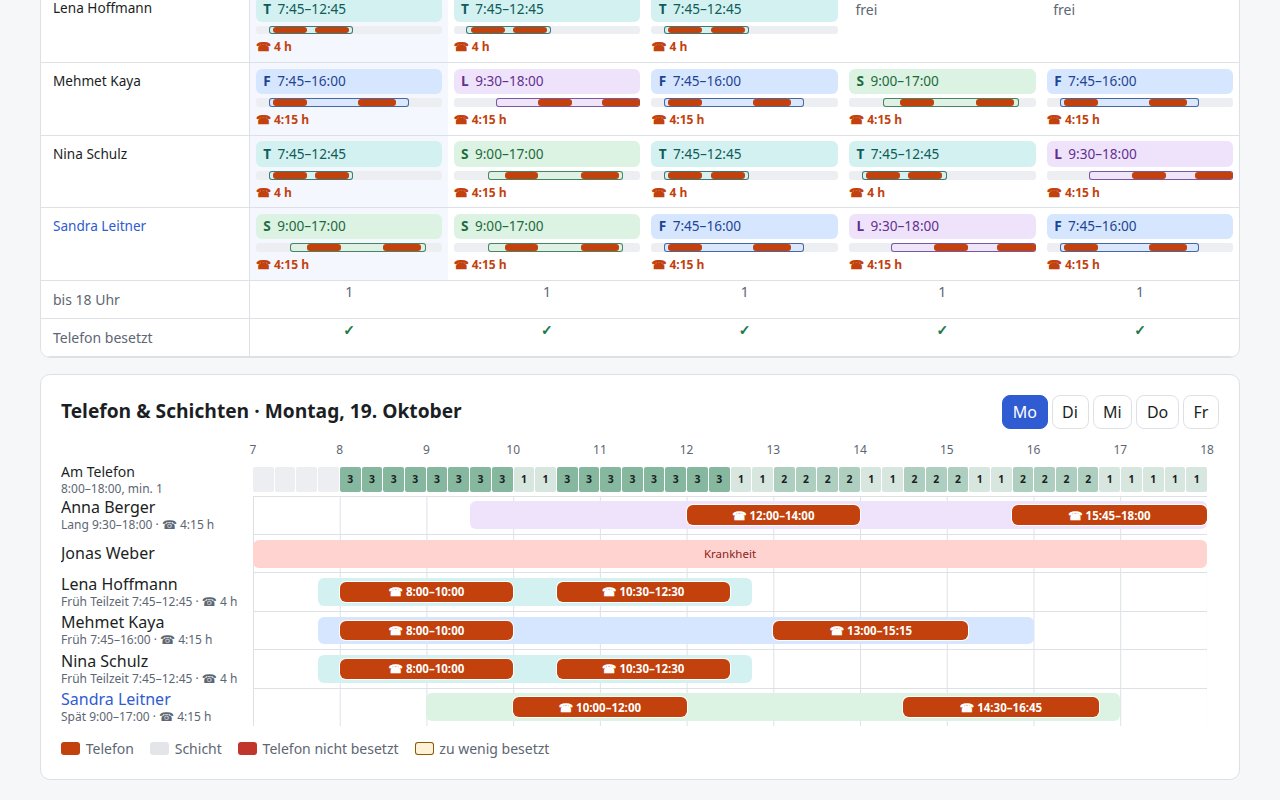Select Sandra Leitner's L 9:30–18:00 shift chip

point(942,226)
